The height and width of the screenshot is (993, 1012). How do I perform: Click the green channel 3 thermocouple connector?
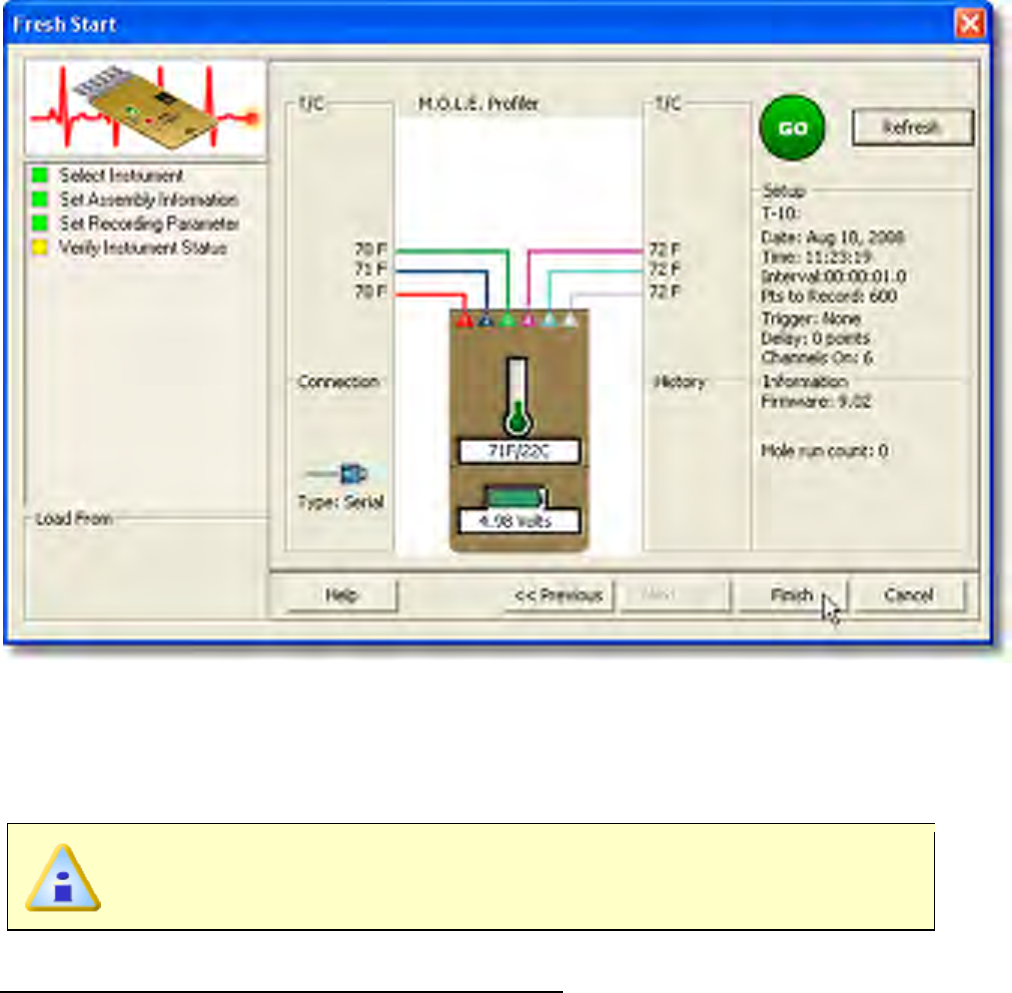tap(508, 320)
